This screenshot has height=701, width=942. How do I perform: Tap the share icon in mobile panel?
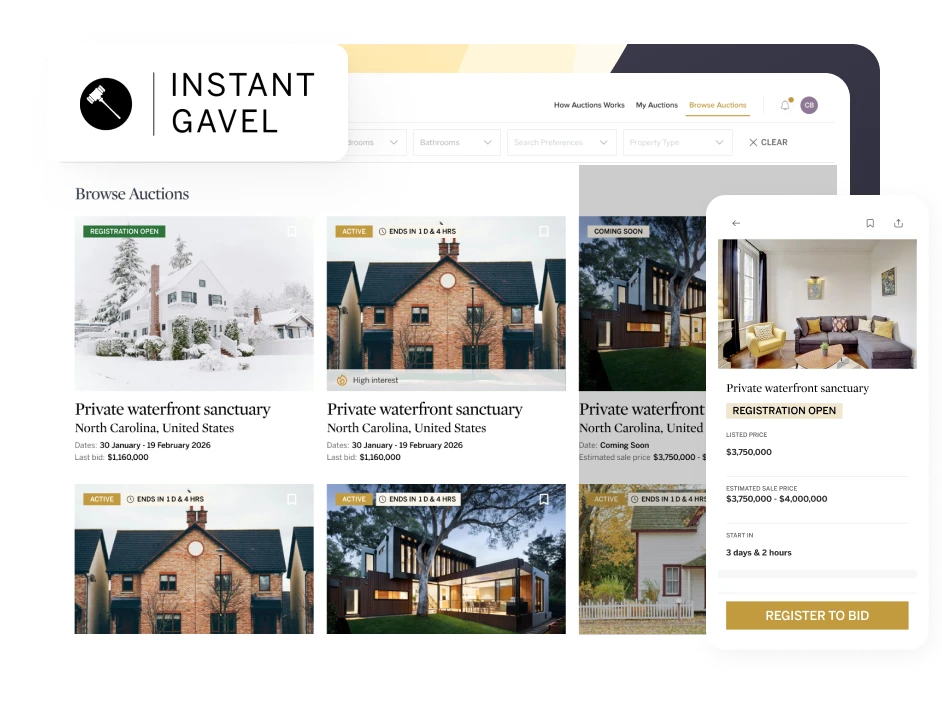898,223
